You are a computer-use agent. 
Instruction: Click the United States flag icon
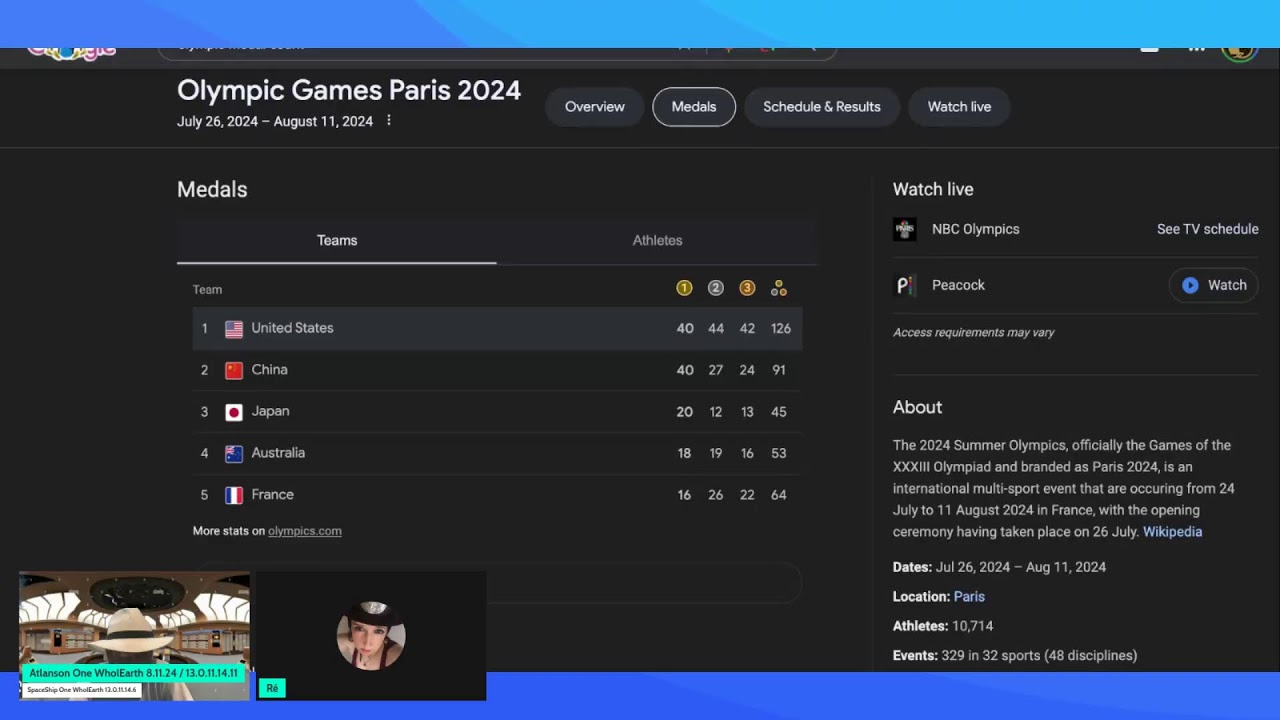(234, 329)
